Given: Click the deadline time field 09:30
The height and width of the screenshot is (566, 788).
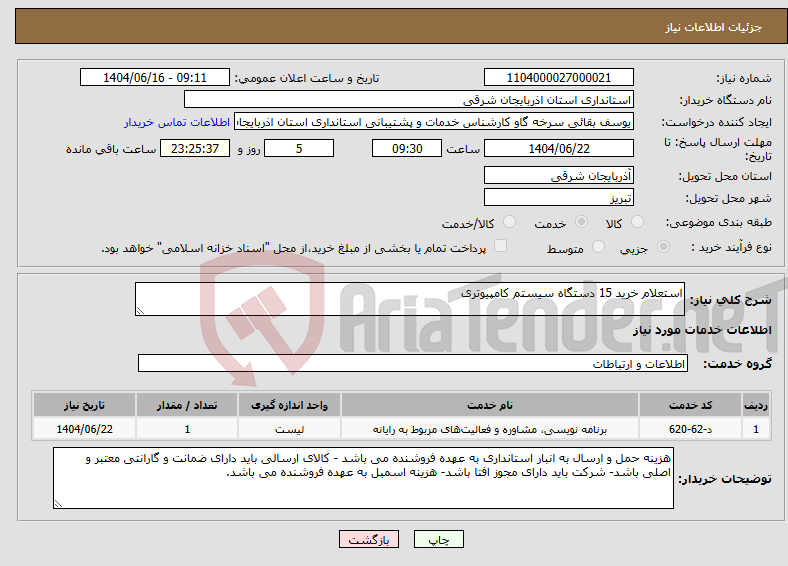Looking at the screenshot, I should click(x=407, y=148).
